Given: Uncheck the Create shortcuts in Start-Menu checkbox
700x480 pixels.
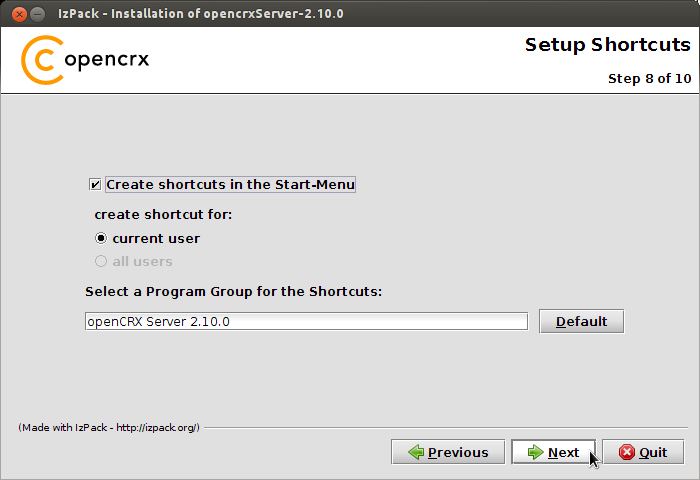Looking at the screenshot, I should (x=95, y=184).
